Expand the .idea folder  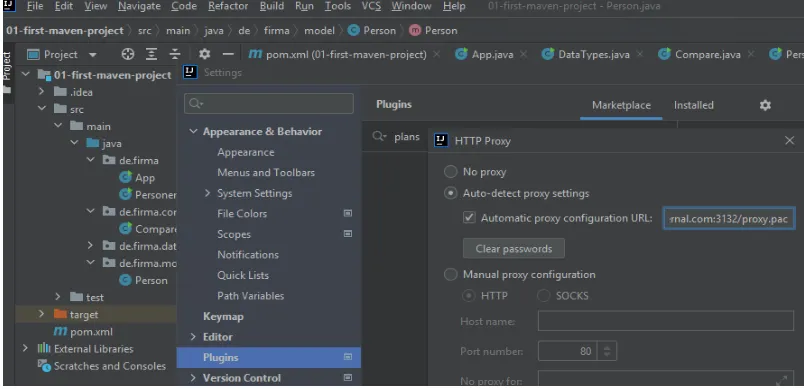(x=42, y=92)
